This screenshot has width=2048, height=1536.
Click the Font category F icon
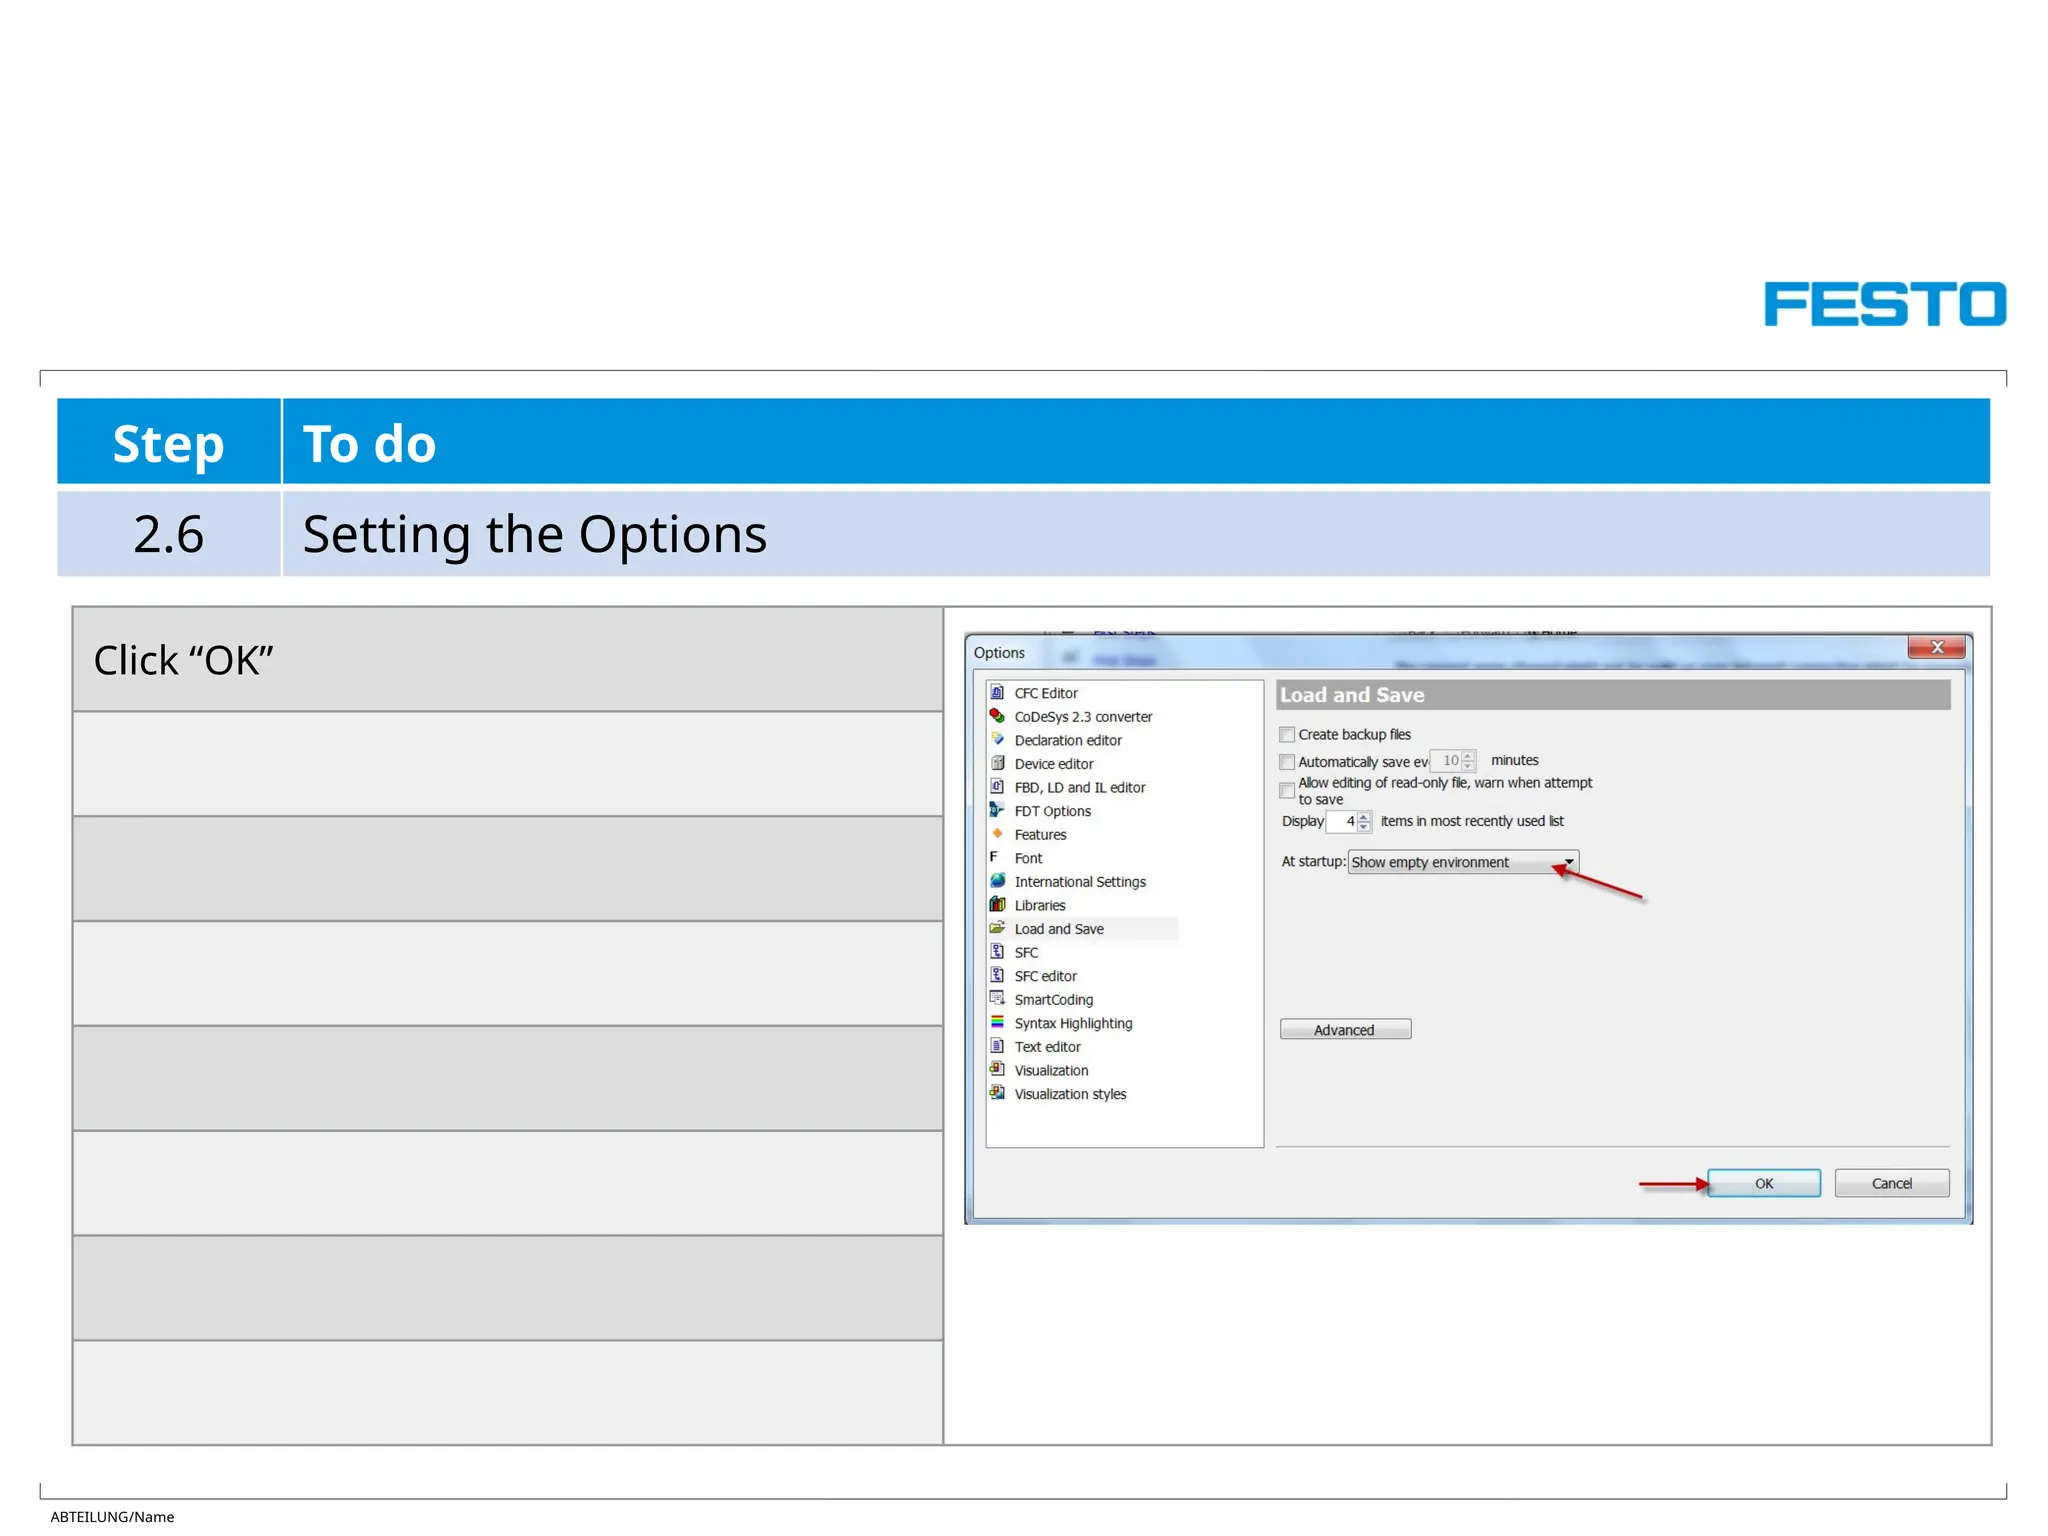point(994,857)
